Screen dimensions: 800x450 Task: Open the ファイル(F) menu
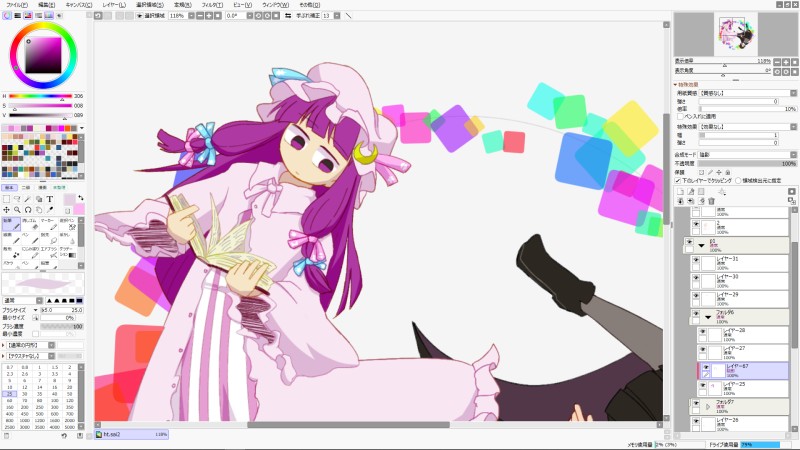(x=17, y=5)
